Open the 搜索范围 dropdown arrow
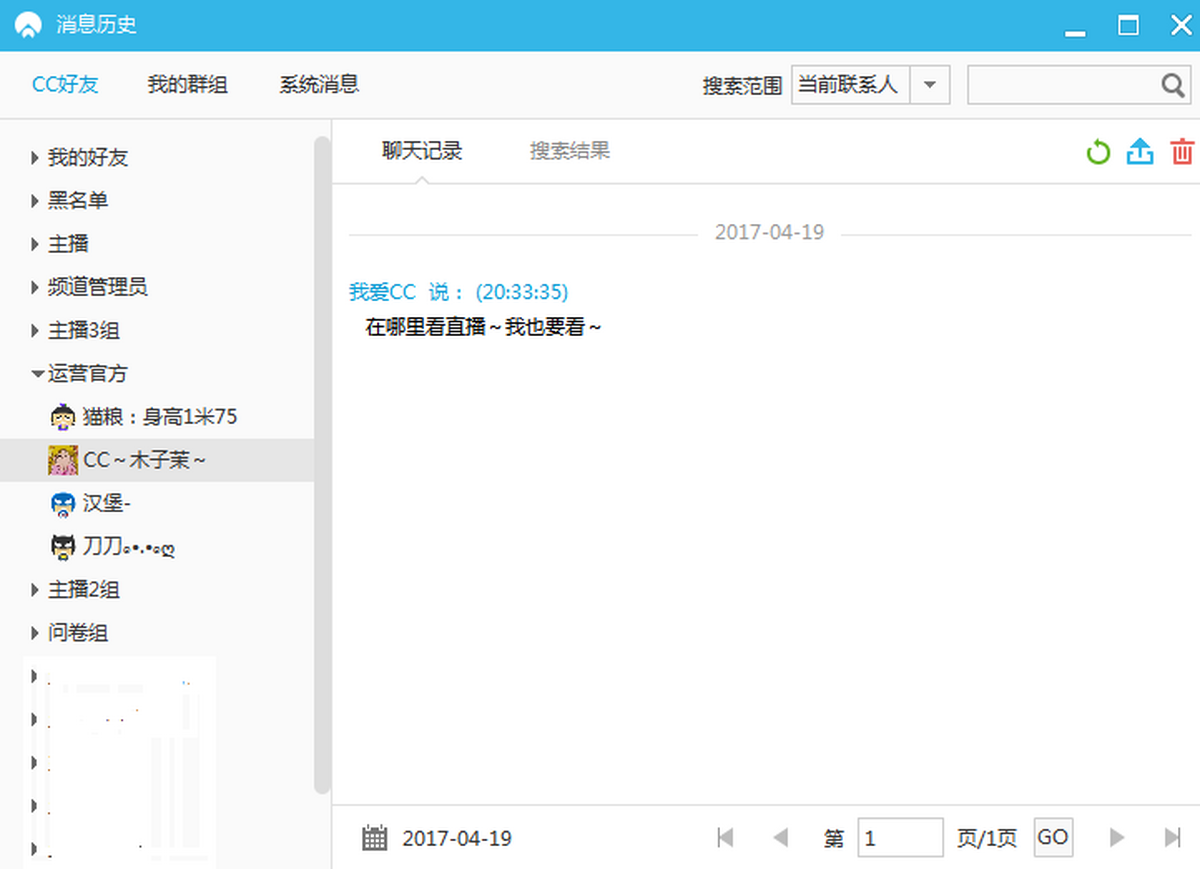 coord(930,86)
